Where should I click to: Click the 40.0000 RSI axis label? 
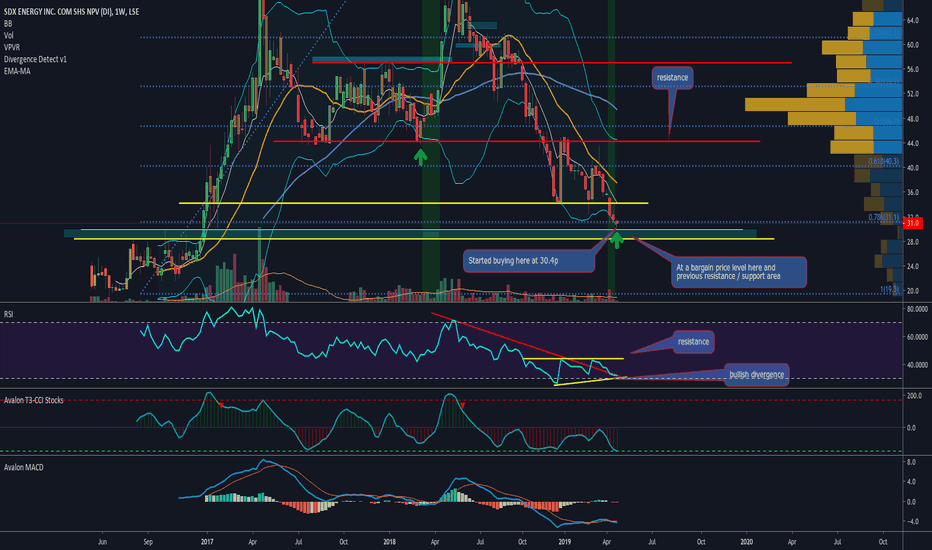point(917,364)
